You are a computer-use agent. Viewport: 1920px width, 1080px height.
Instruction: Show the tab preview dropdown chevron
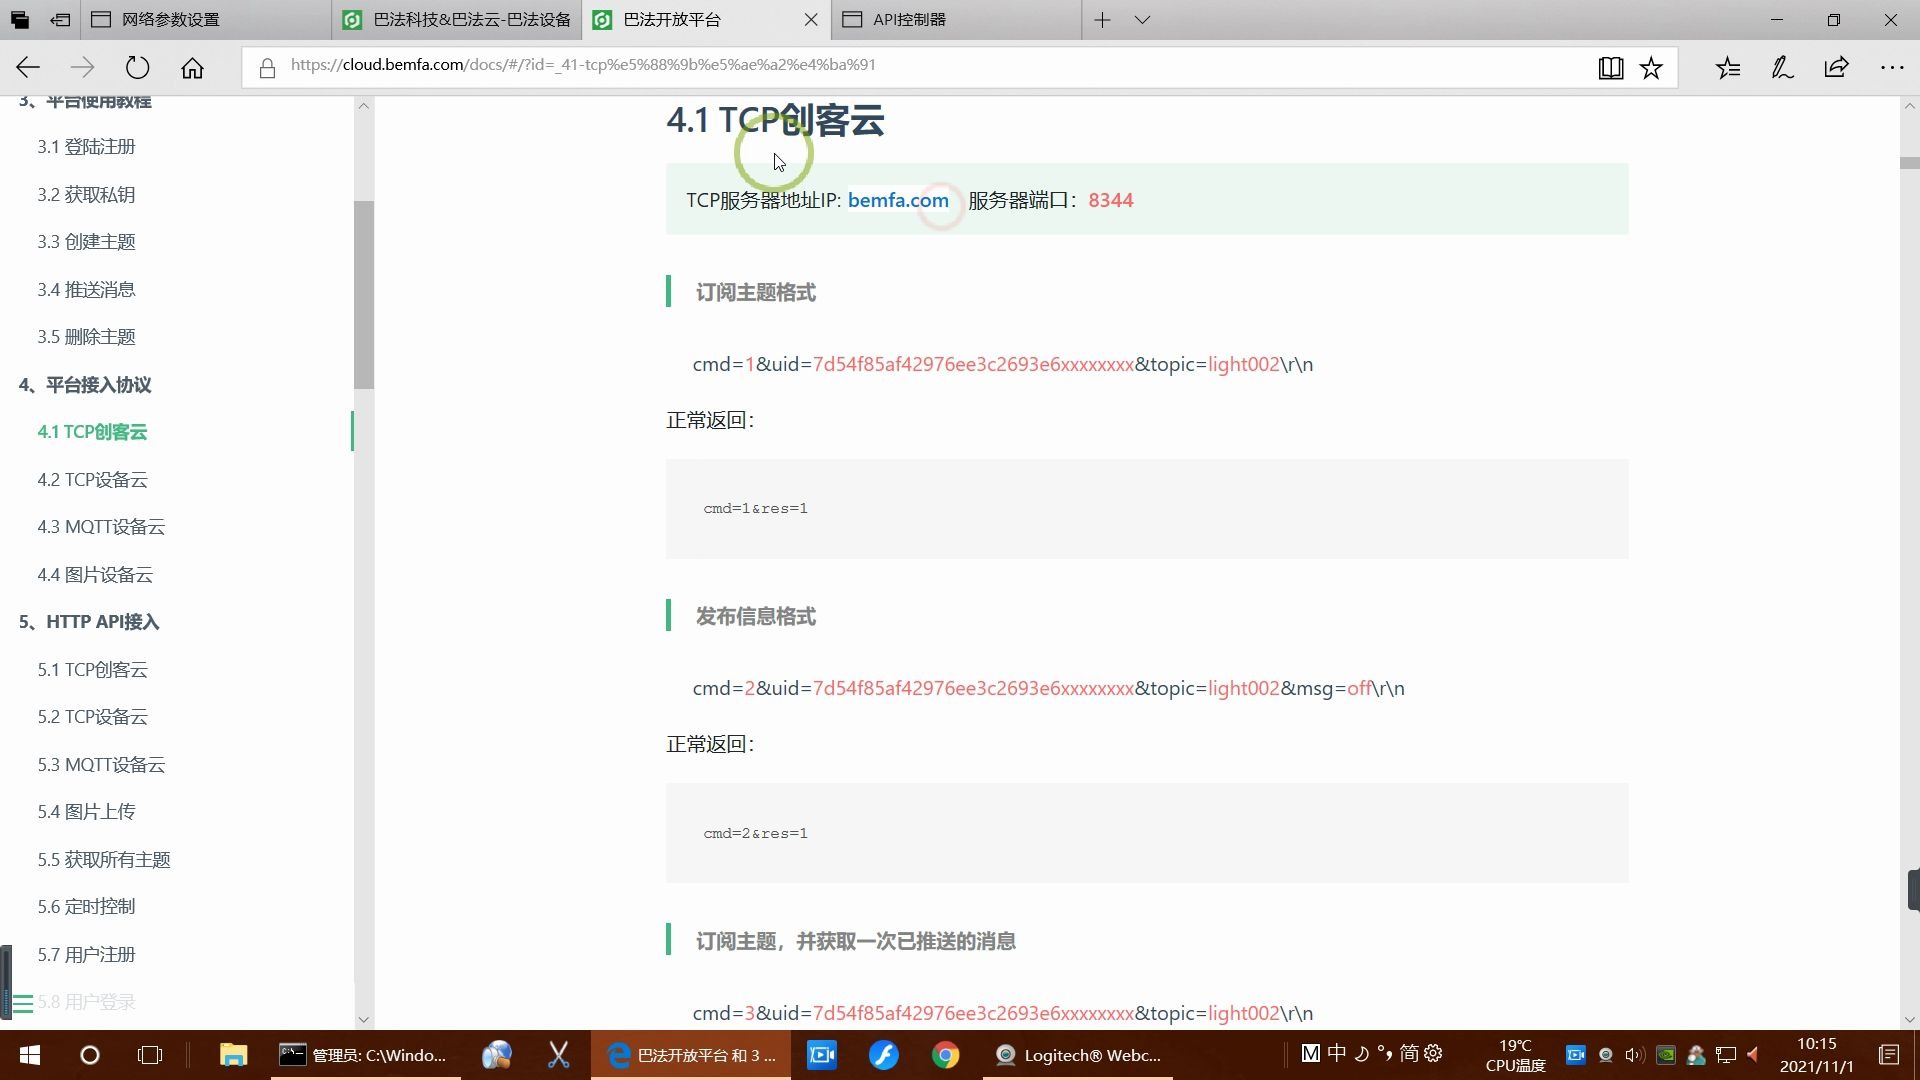point(1142,19)
